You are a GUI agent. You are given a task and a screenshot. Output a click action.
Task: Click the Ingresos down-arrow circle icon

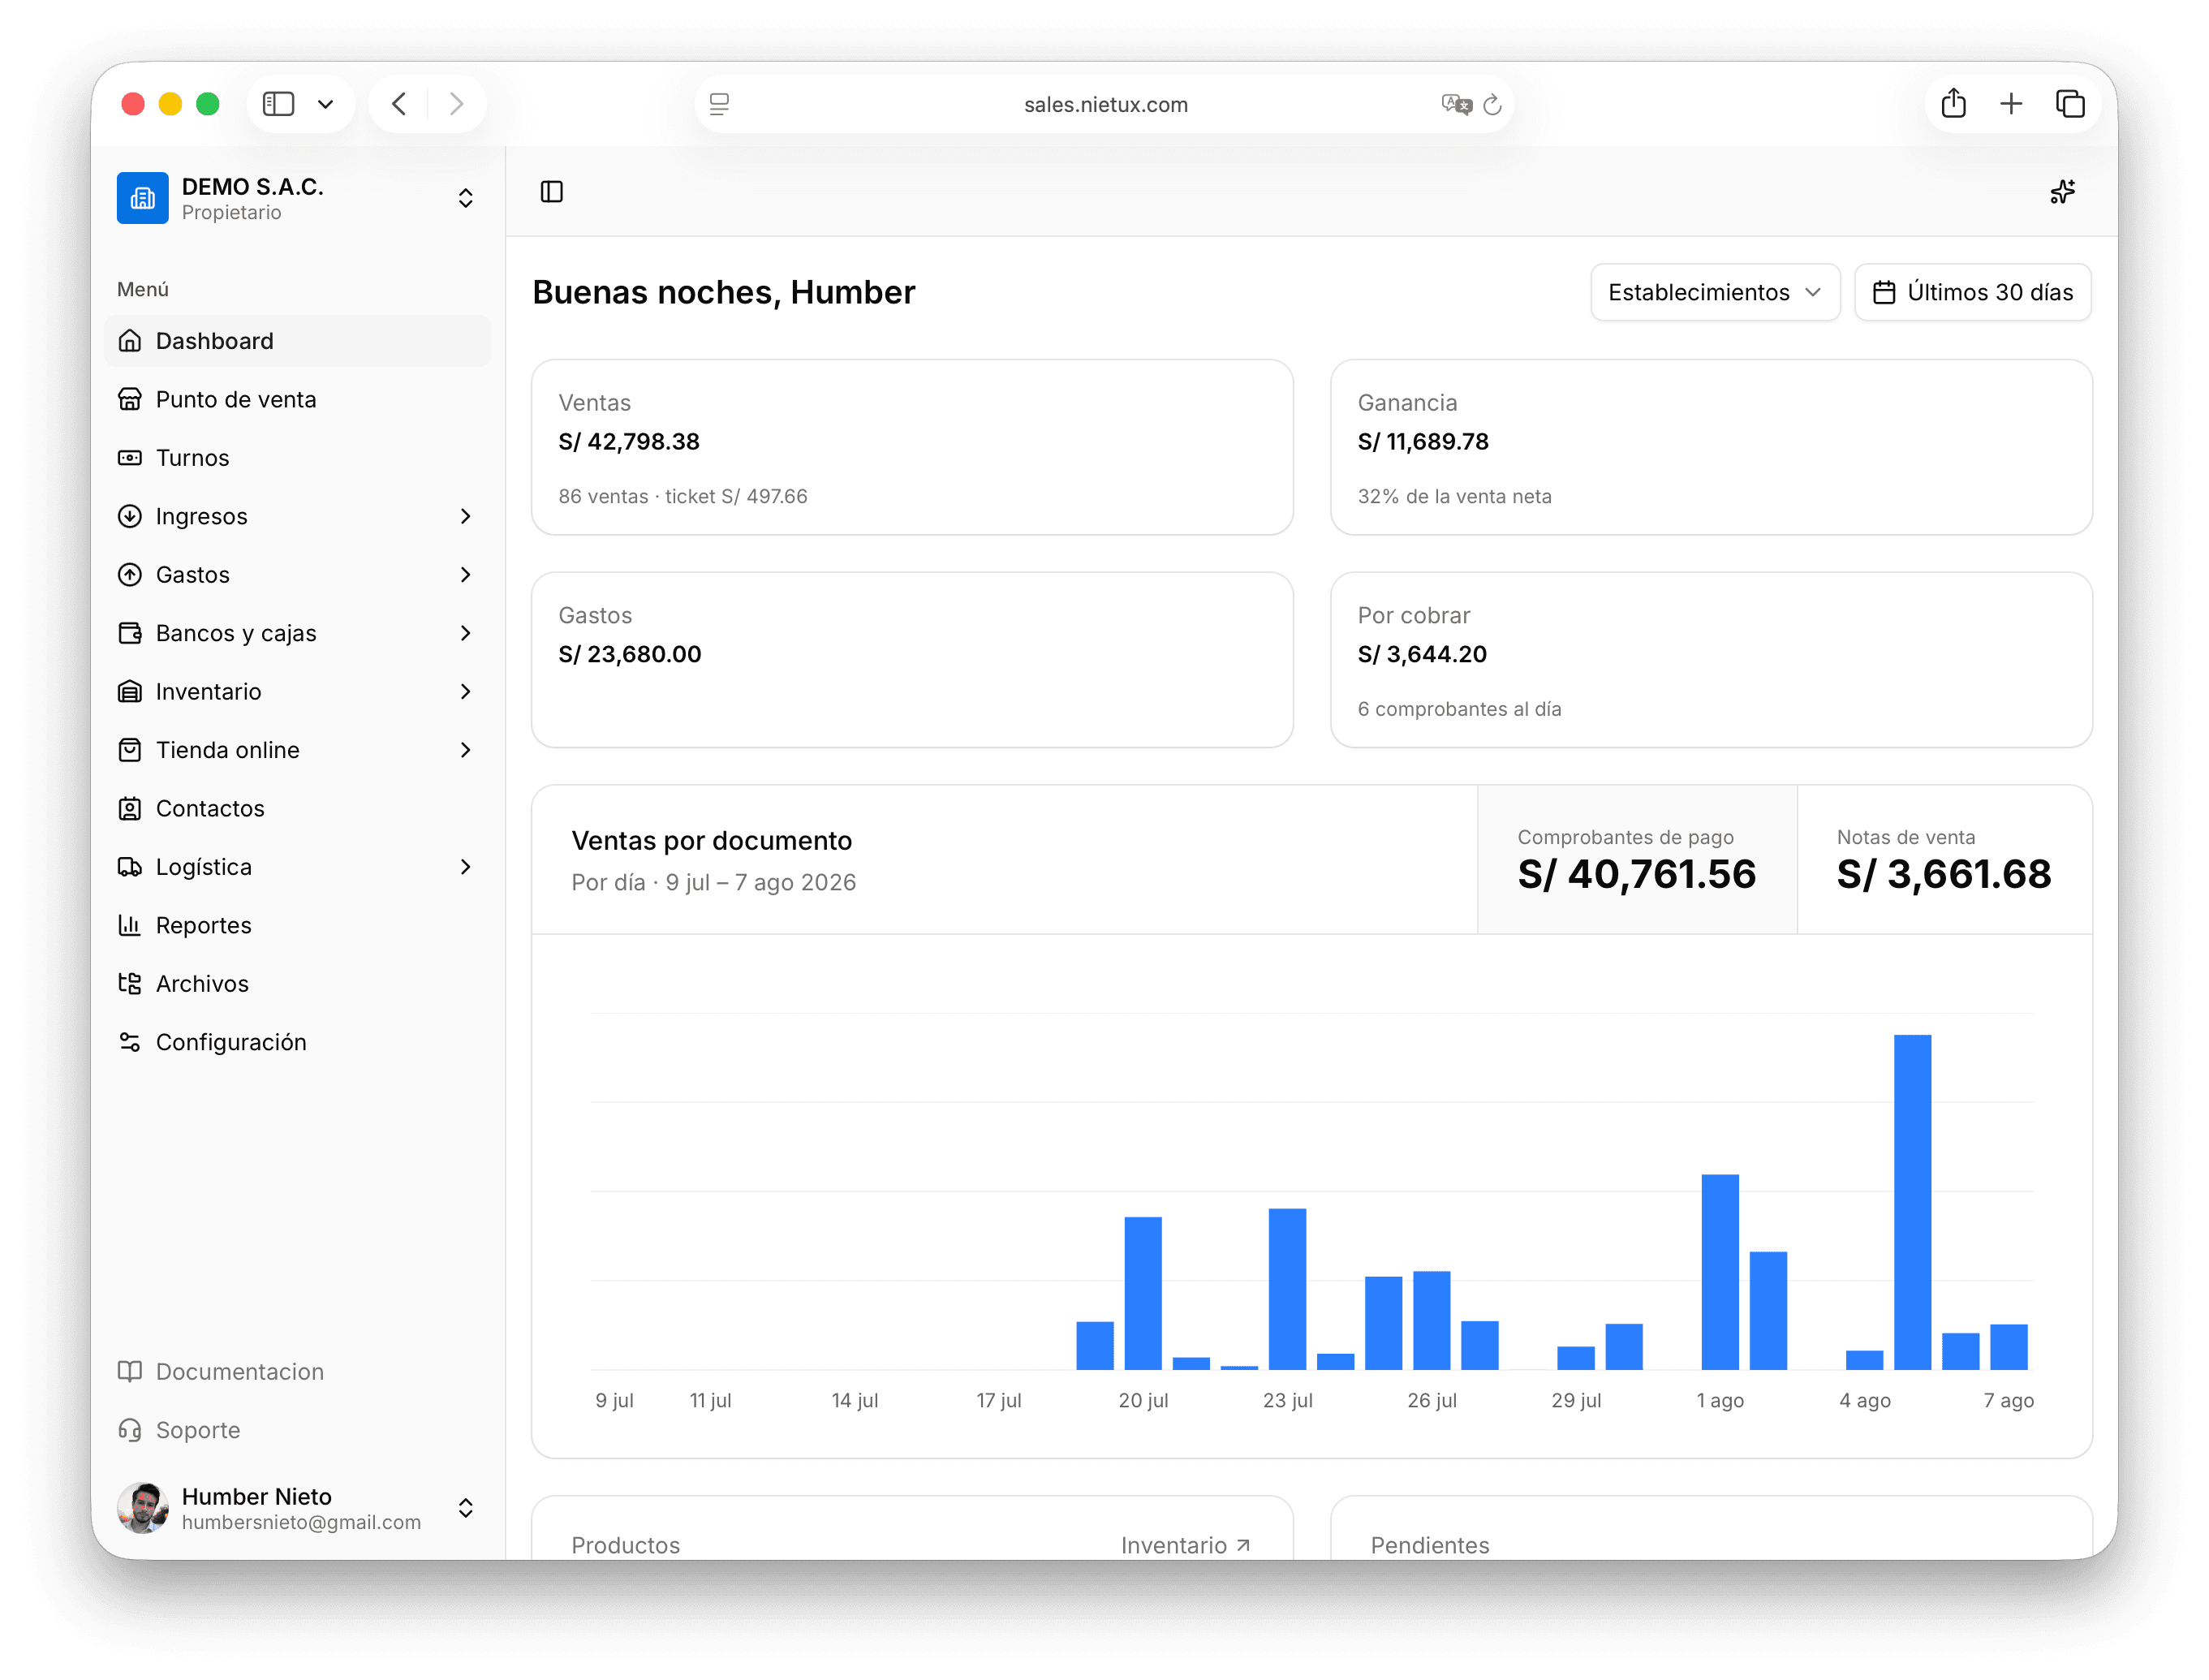point(130,516)
